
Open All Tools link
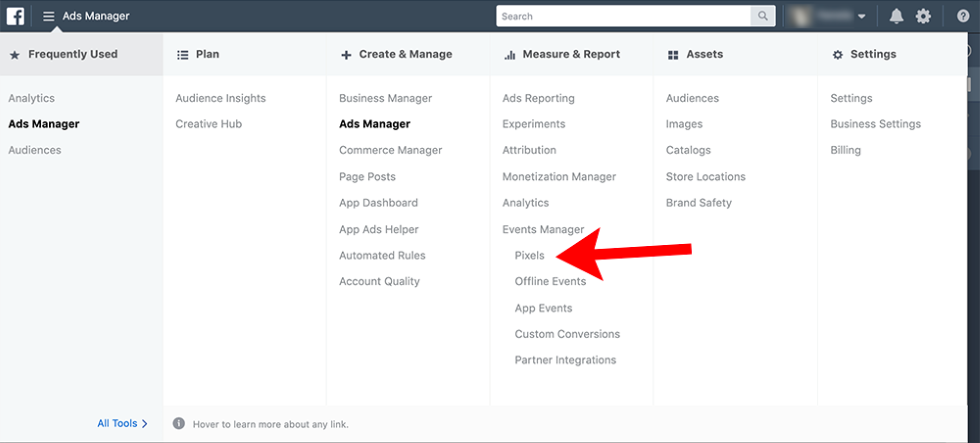(x=122, y=424)
